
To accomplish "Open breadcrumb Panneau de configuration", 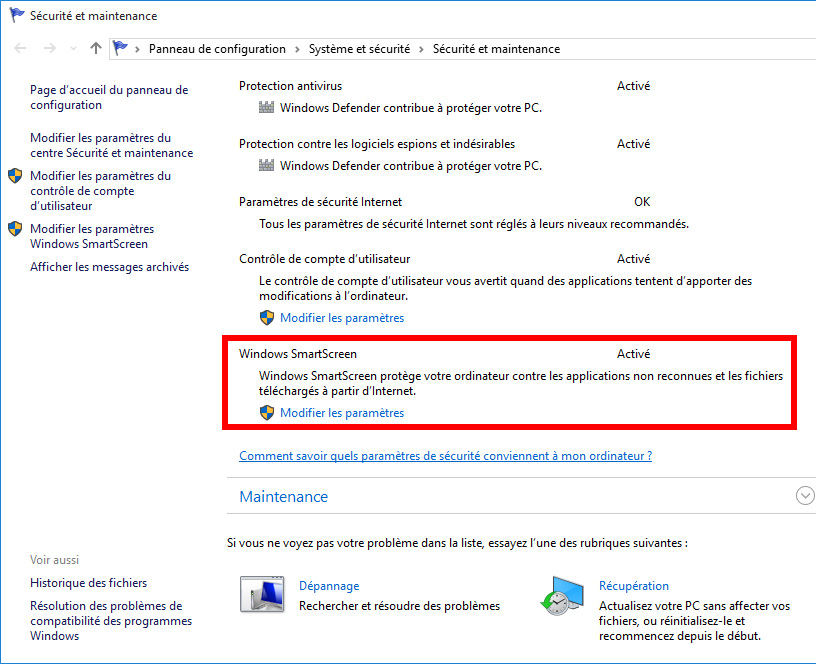I will click(217, 49).
